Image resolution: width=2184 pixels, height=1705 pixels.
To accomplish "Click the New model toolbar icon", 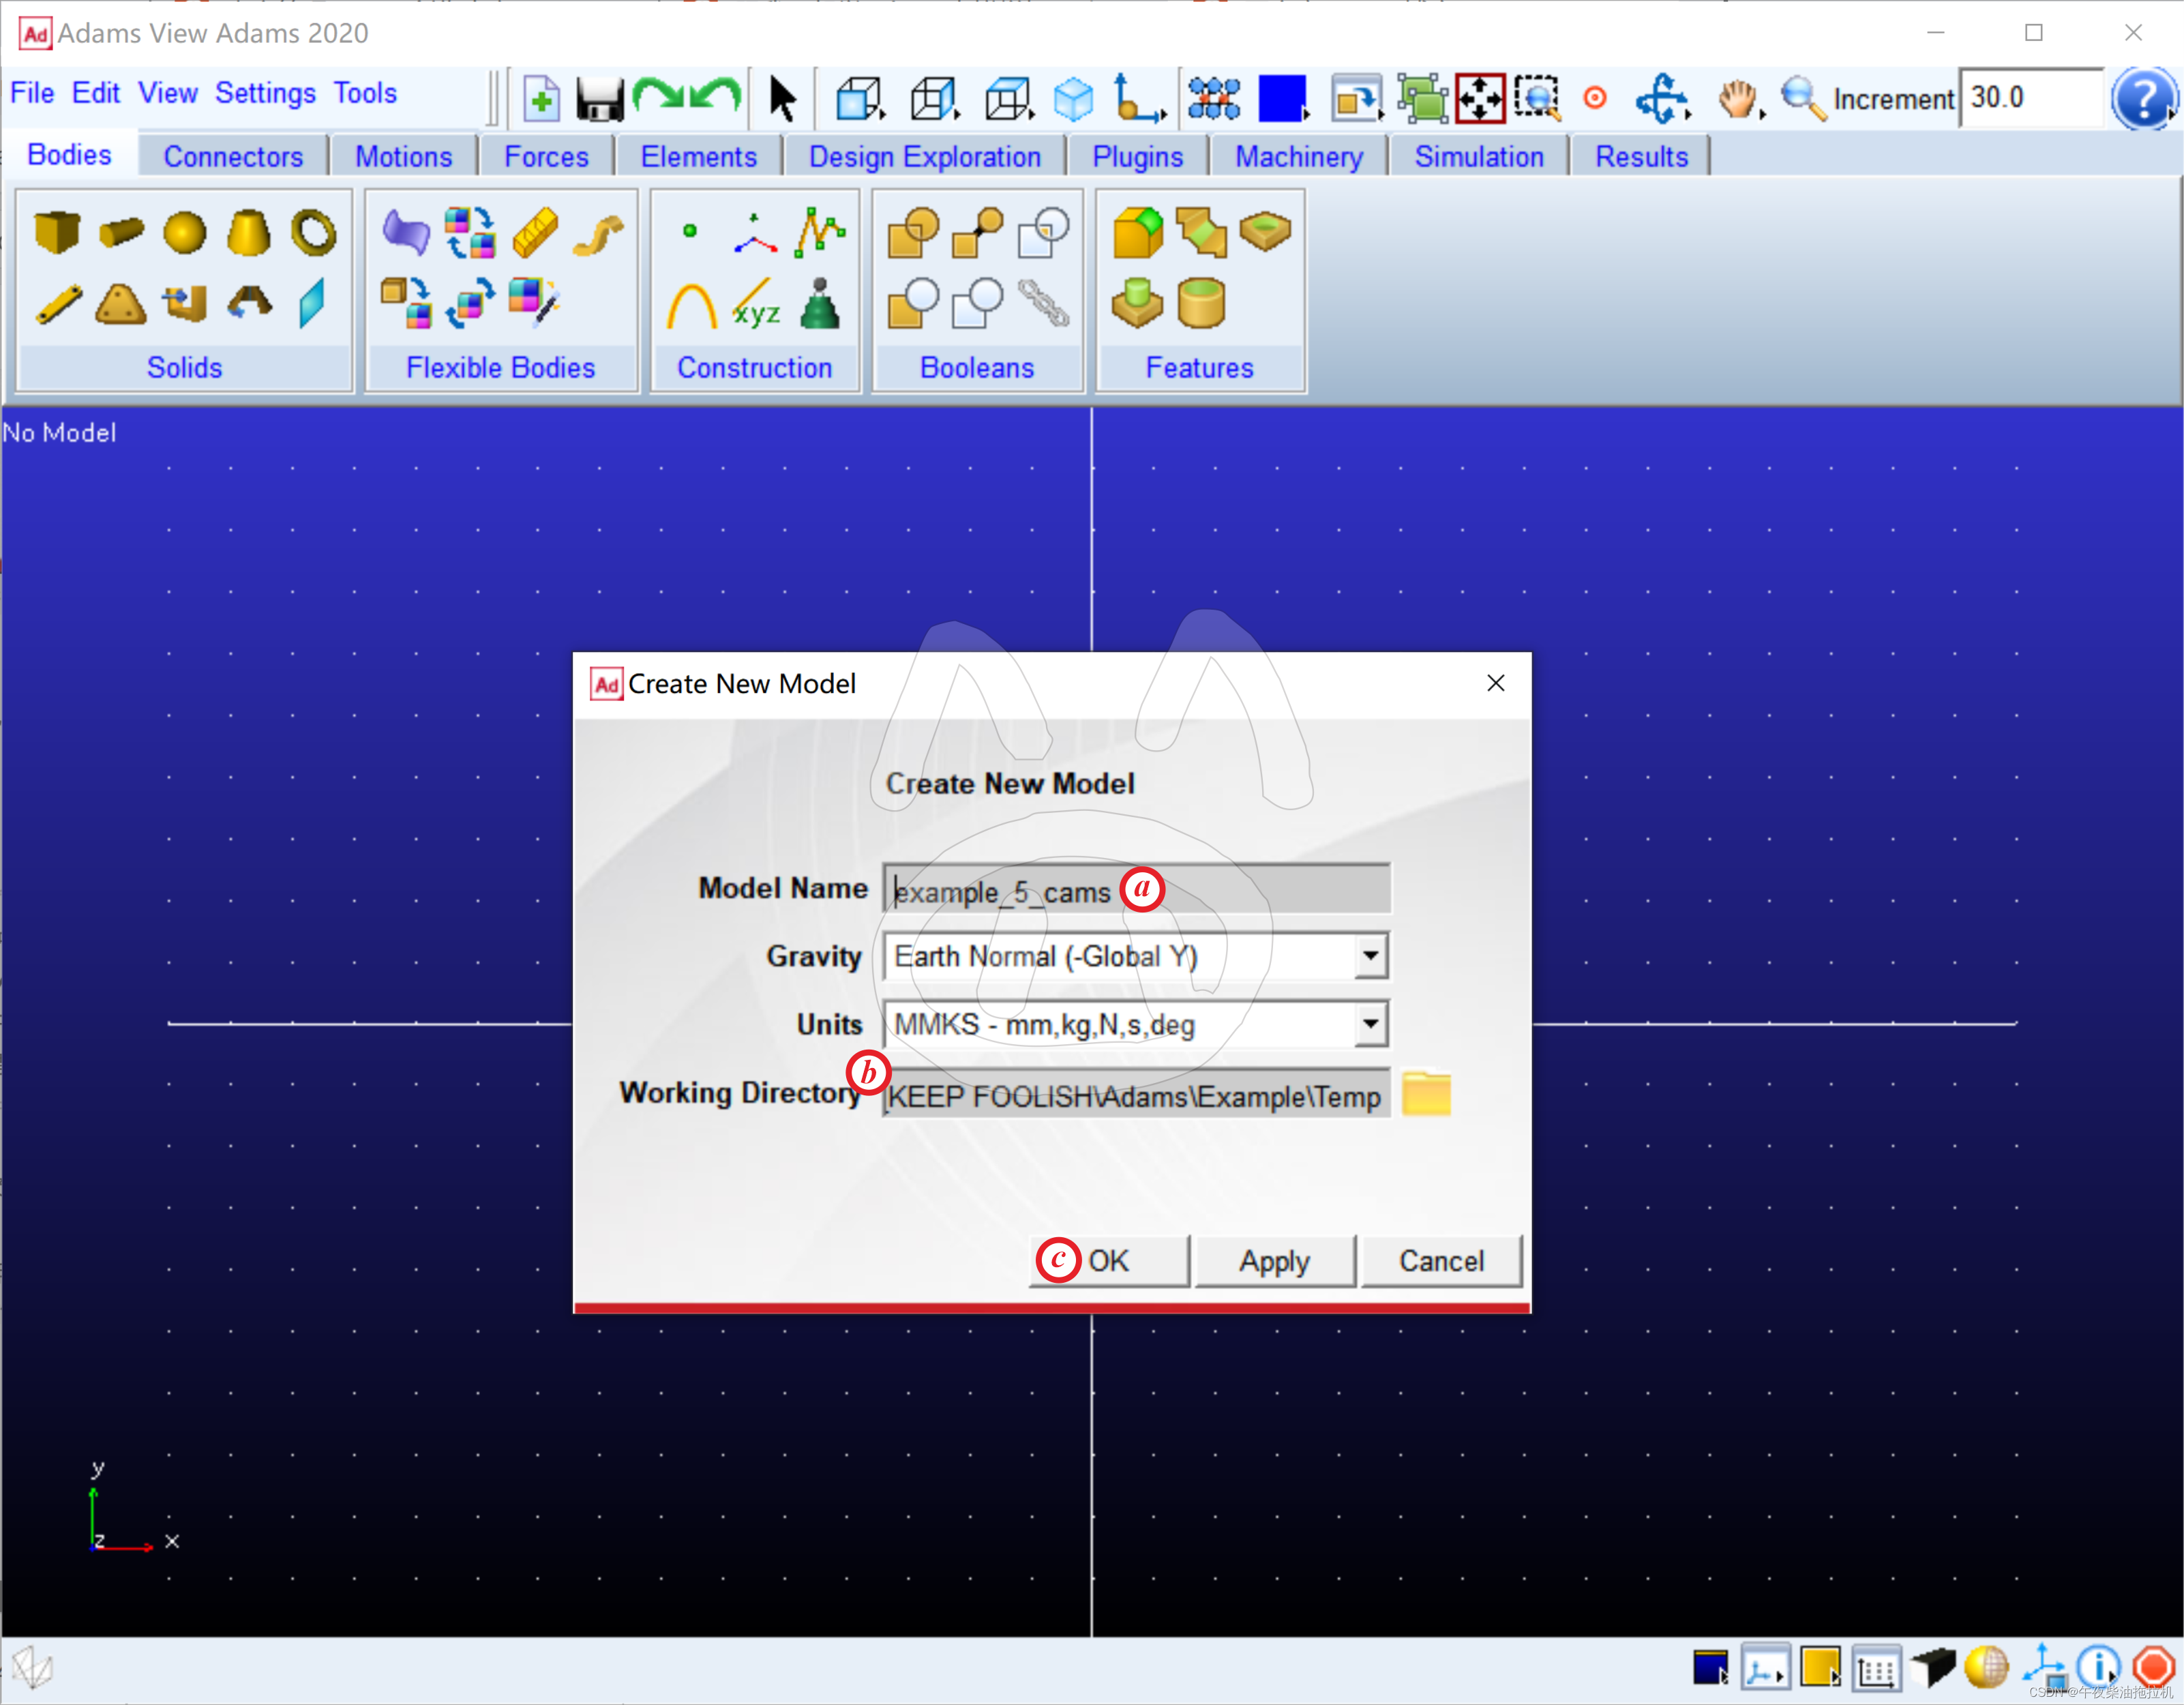I will point(541,99).
